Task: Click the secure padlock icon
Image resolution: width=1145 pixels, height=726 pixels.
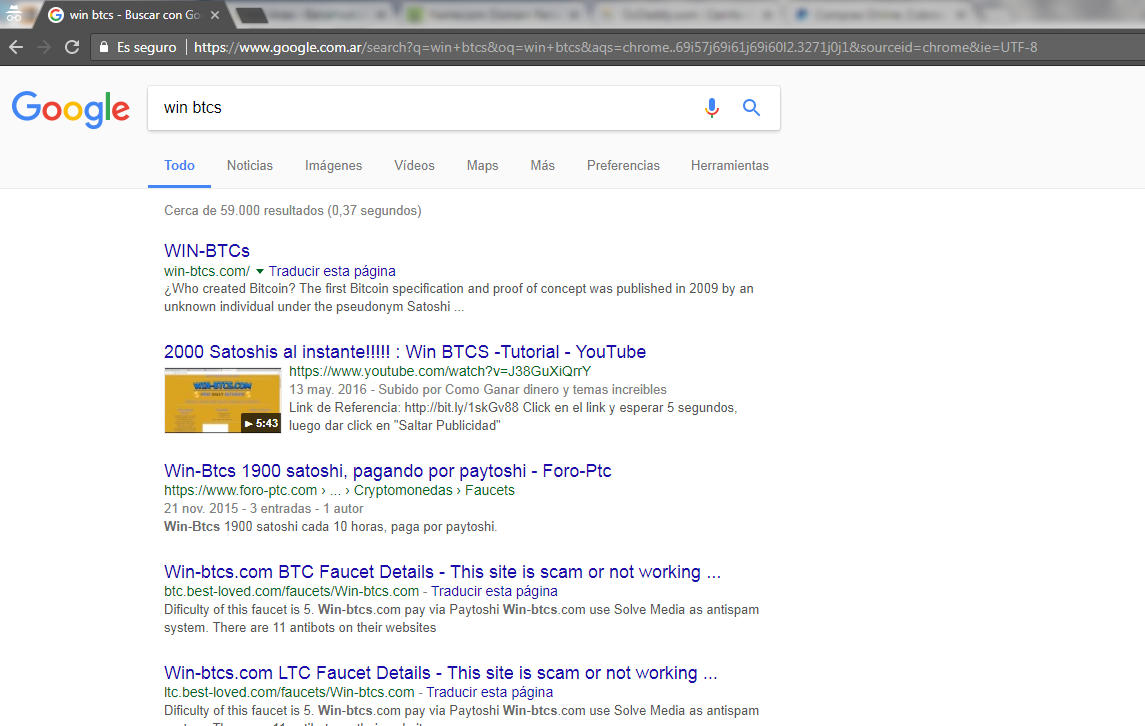Action: tap(104, 47)
